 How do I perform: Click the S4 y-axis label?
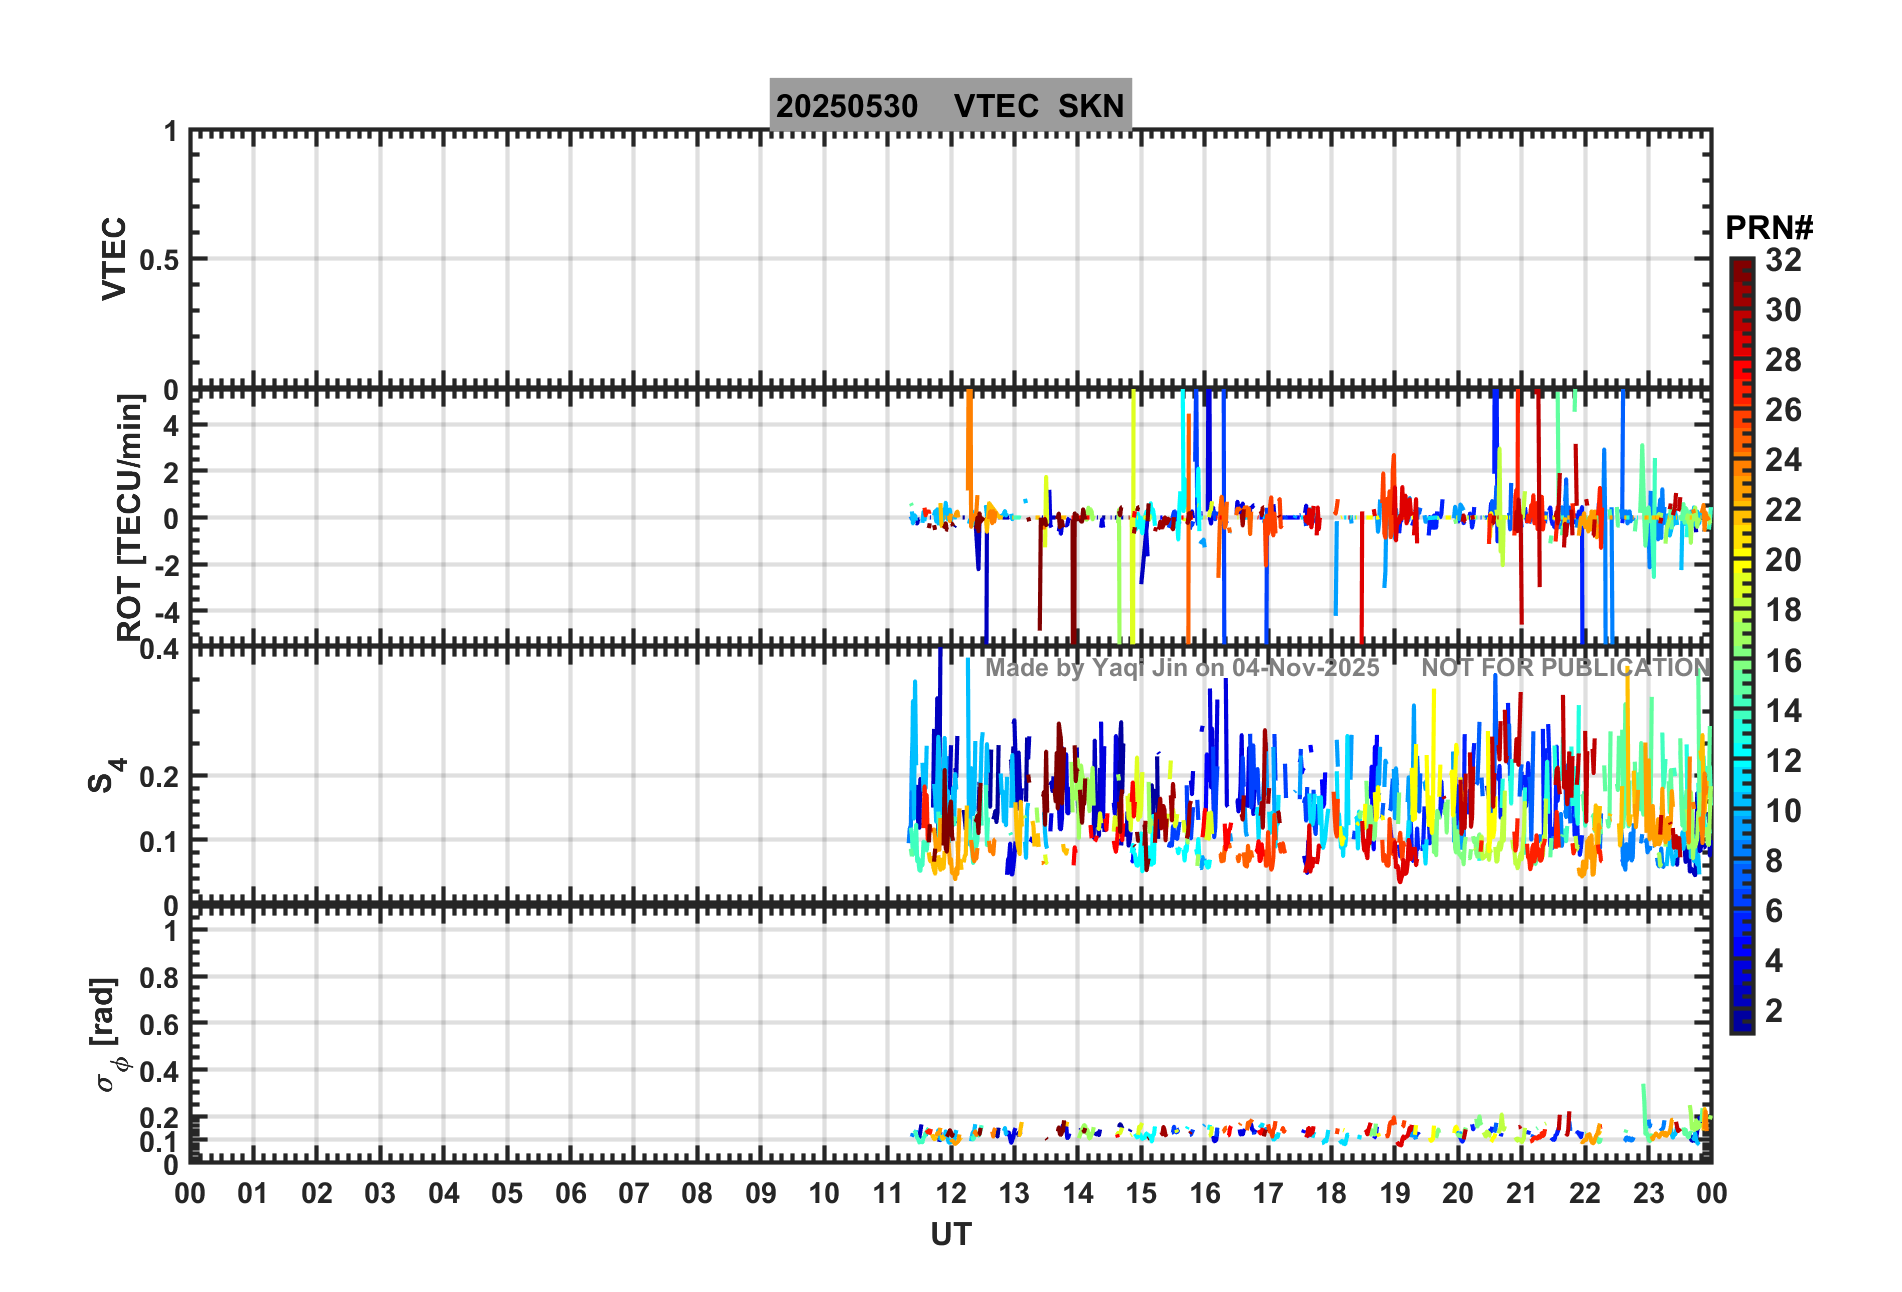point(106,775)
